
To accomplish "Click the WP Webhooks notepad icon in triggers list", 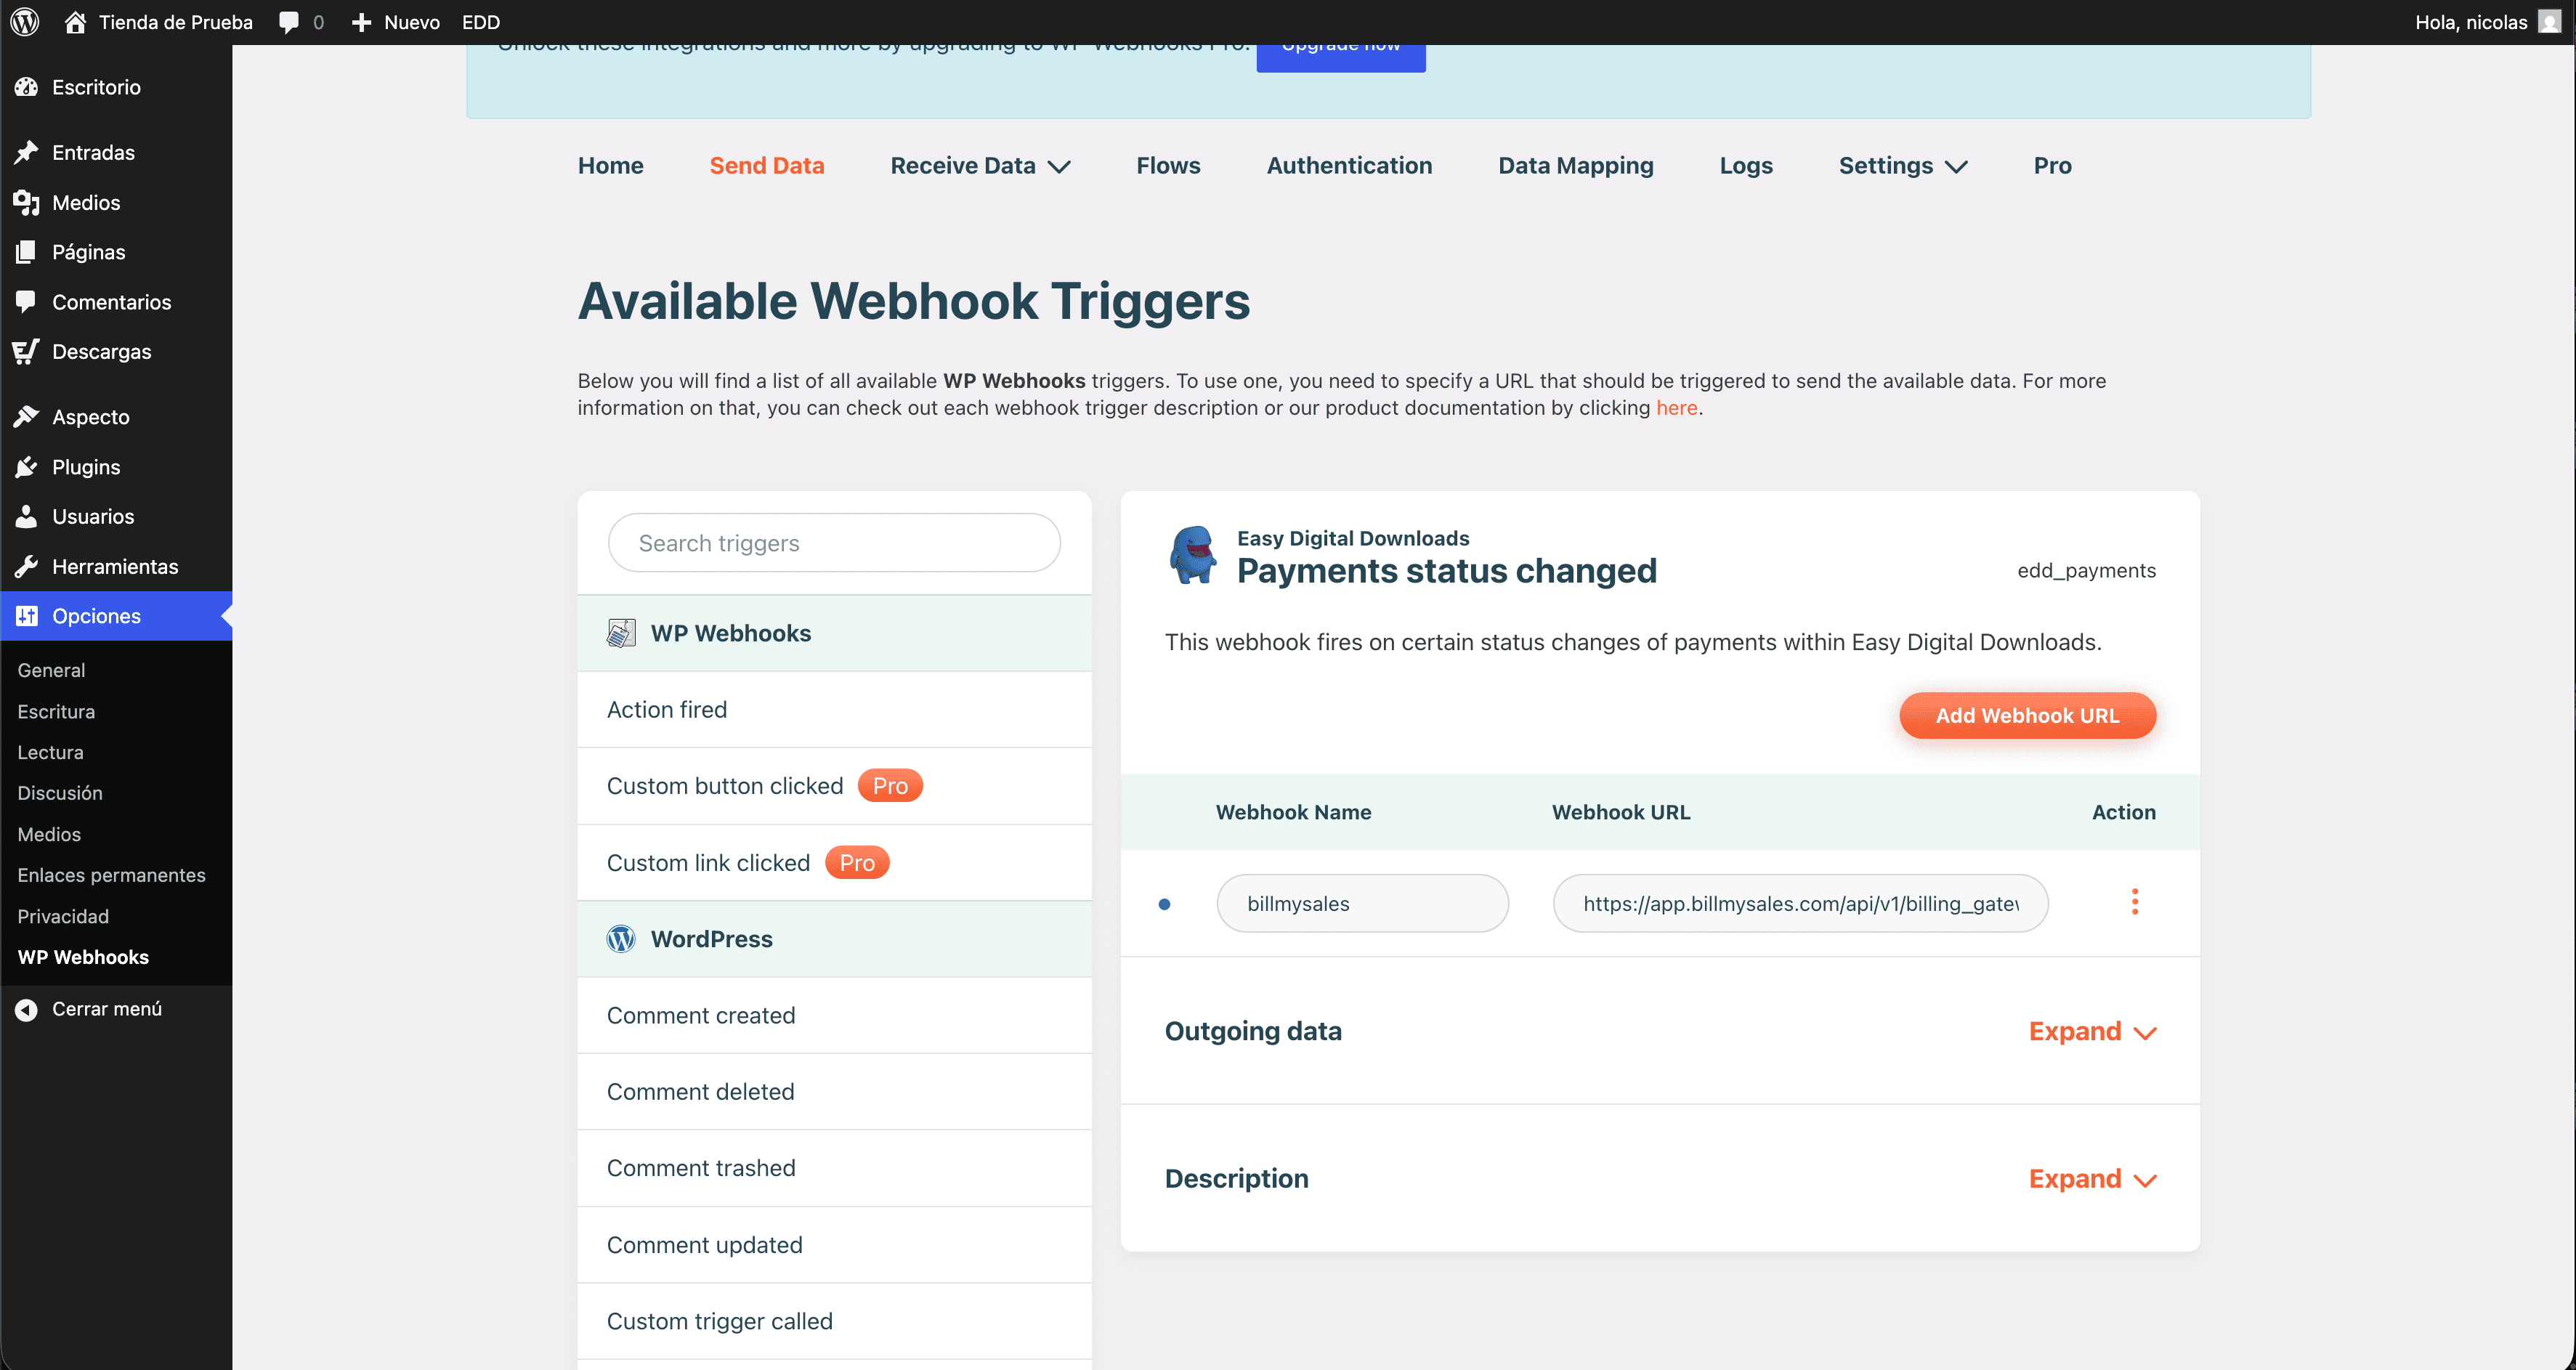I will (621, 632).
